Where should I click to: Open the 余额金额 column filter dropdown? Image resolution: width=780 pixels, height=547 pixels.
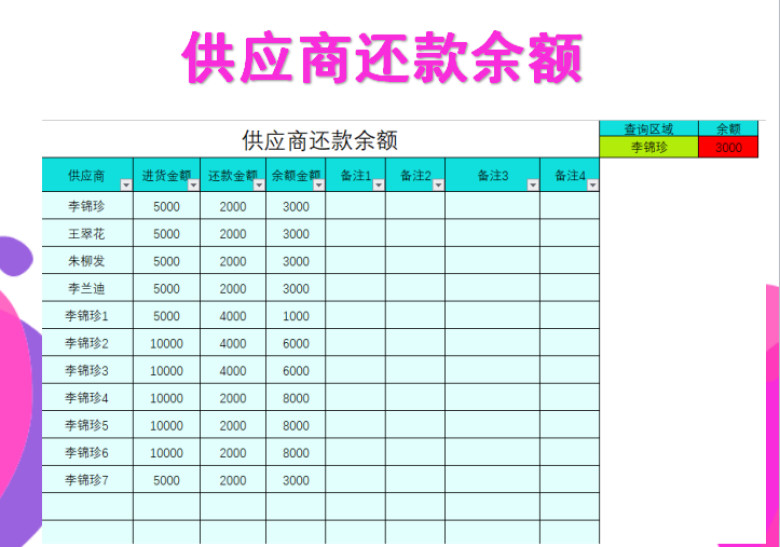click(319, 185)
